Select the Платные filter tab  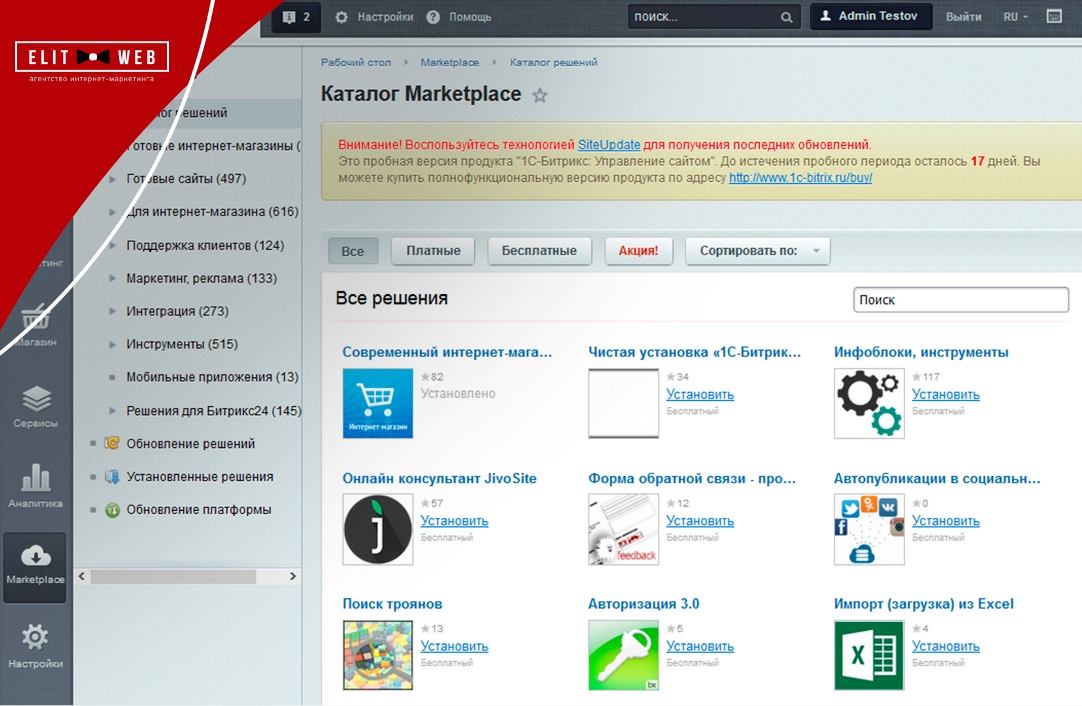[433, 251]
